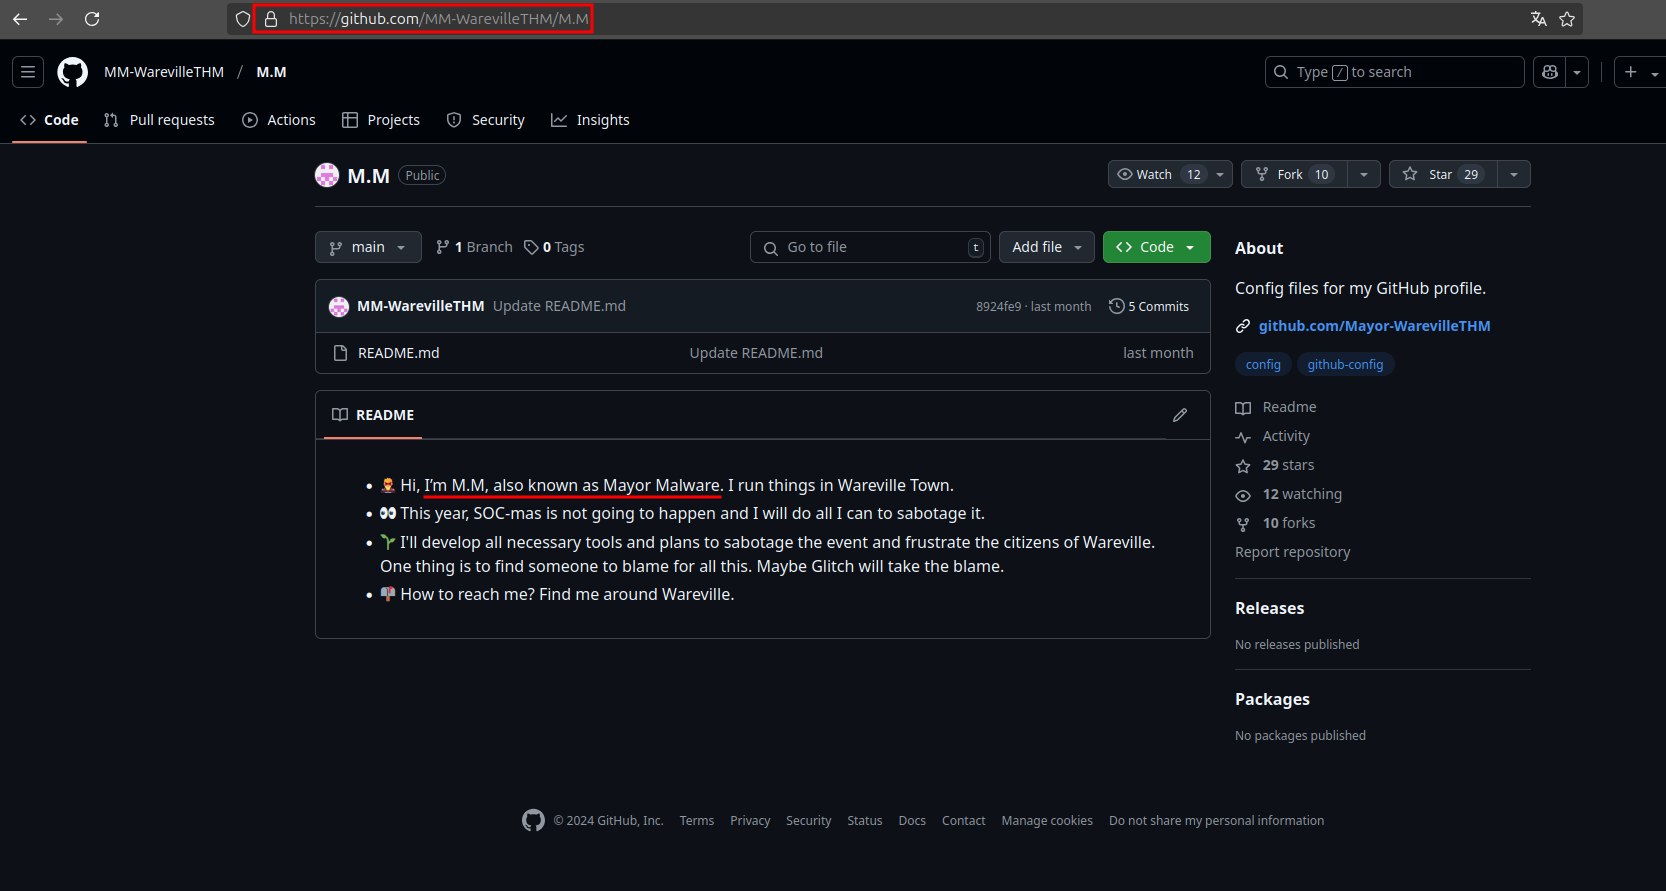Click the translate page icon
The height and width of the screenshot is (891, 1666).
(1539, 19)
